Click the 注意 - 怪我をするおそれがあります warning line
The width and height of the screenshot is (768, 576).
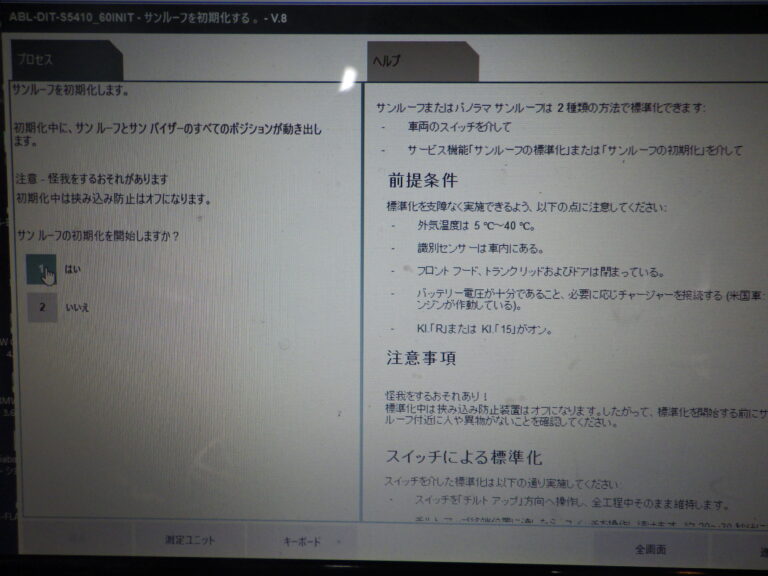pyautogui.click(x=92, y=179)
